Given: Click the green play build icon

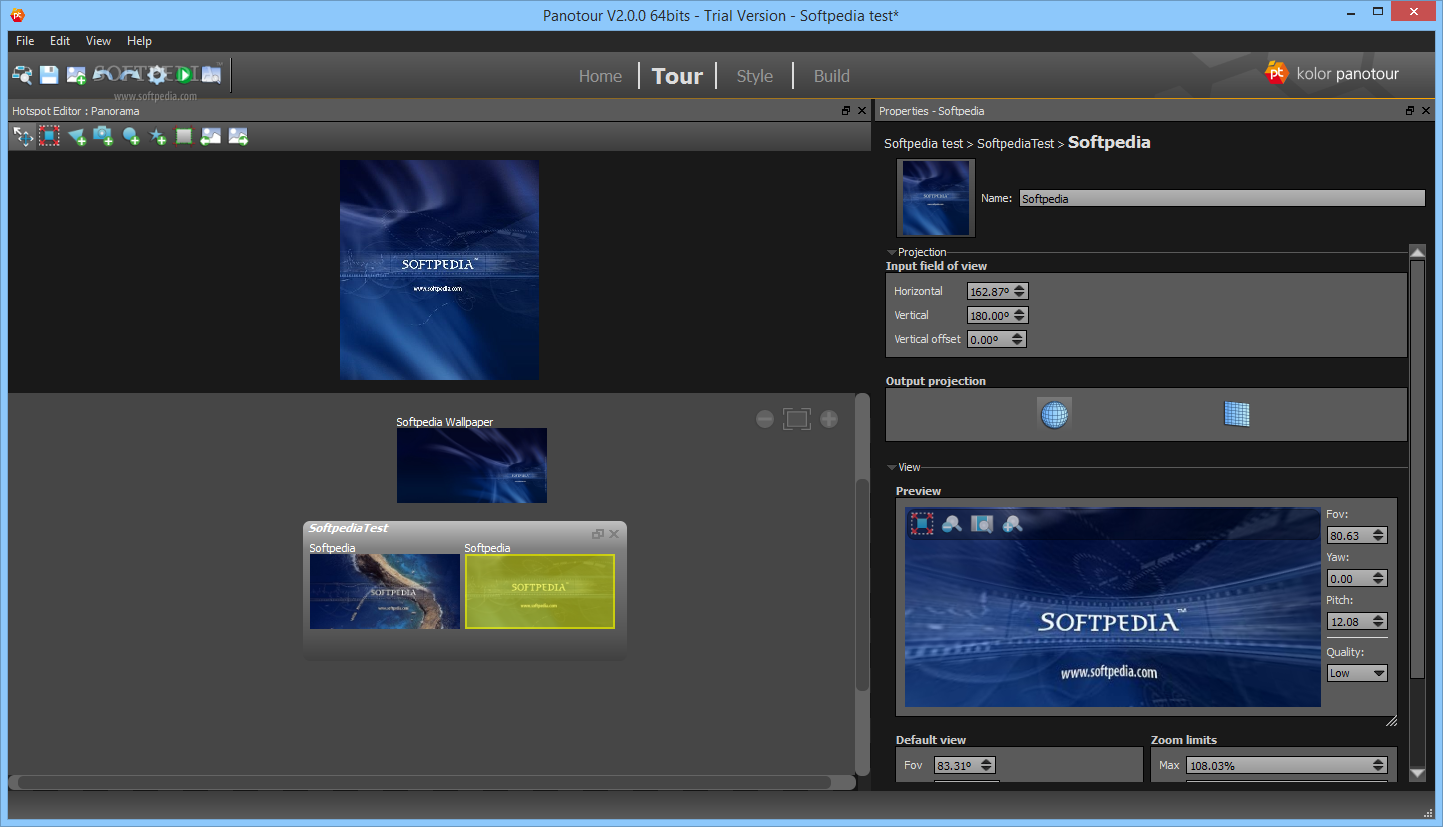Looking at the screenshot, I should 184,75.
